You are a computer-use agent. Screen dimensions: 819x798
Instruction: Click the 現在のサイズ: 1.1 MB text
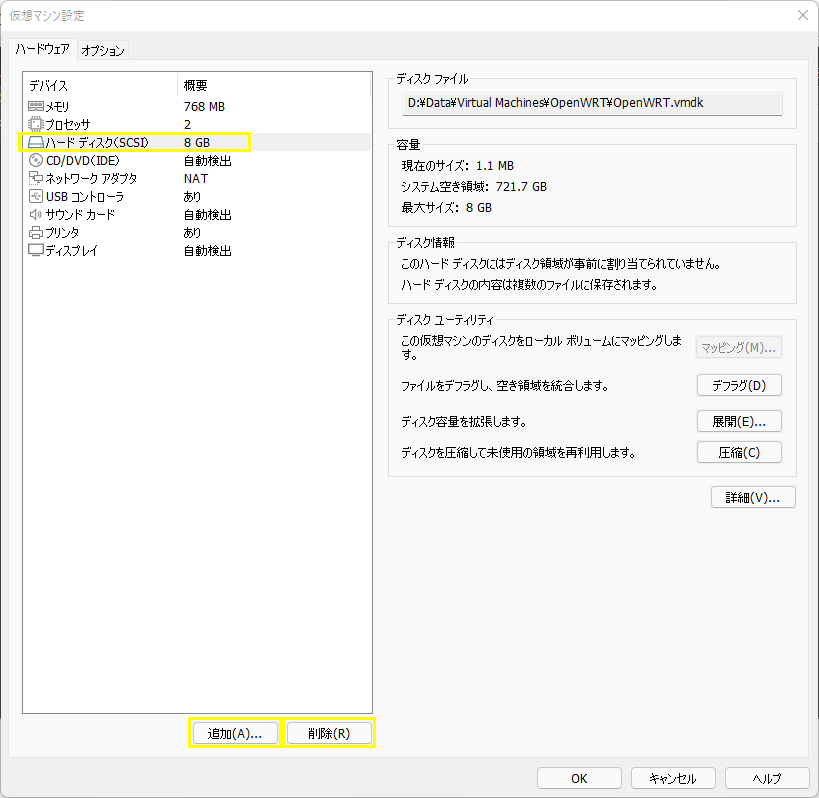tap(458, 166)
